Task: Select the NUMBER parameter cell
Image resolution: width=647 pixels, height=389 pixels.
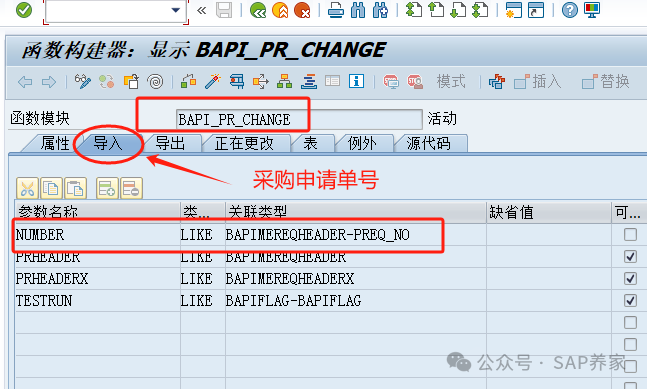Action: pyautogui.click(x=97, y=235)
